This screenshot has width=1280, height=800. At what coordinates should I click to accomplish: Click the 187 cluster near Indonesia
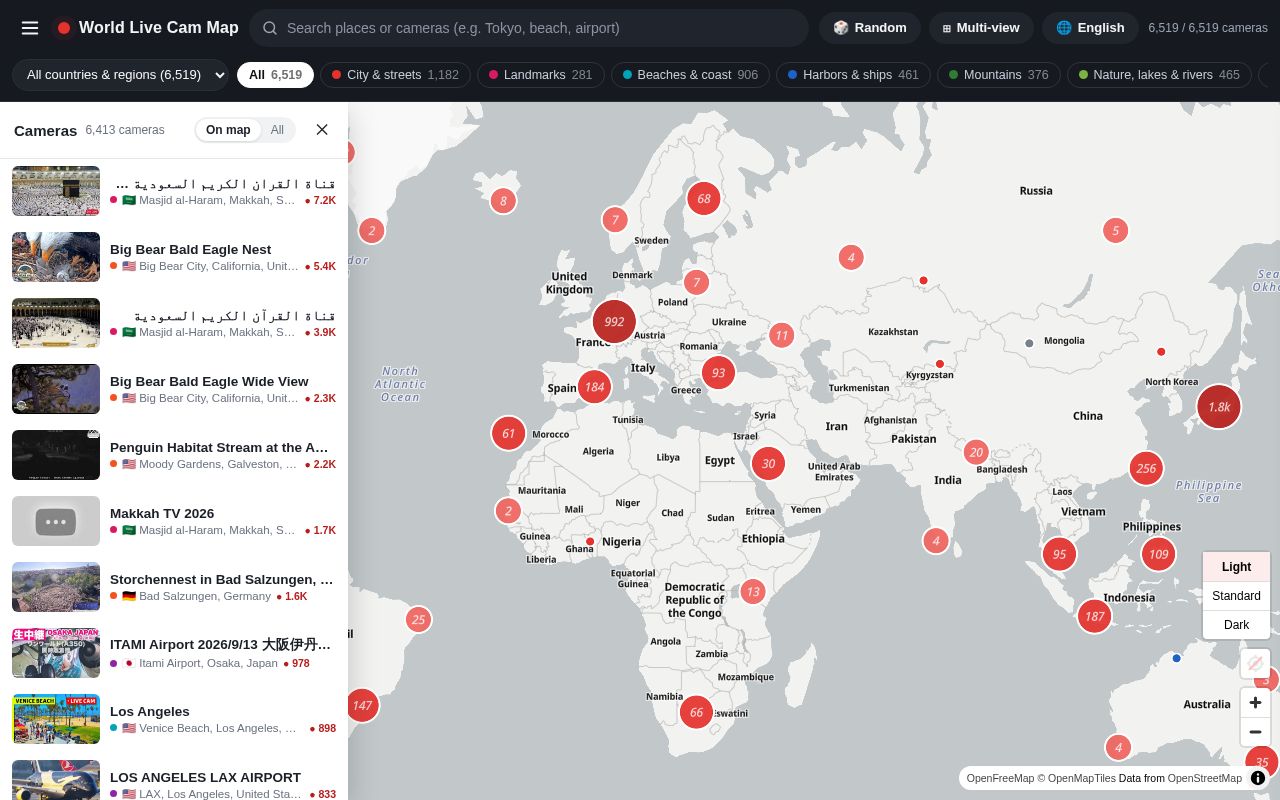click(1094, 616)
